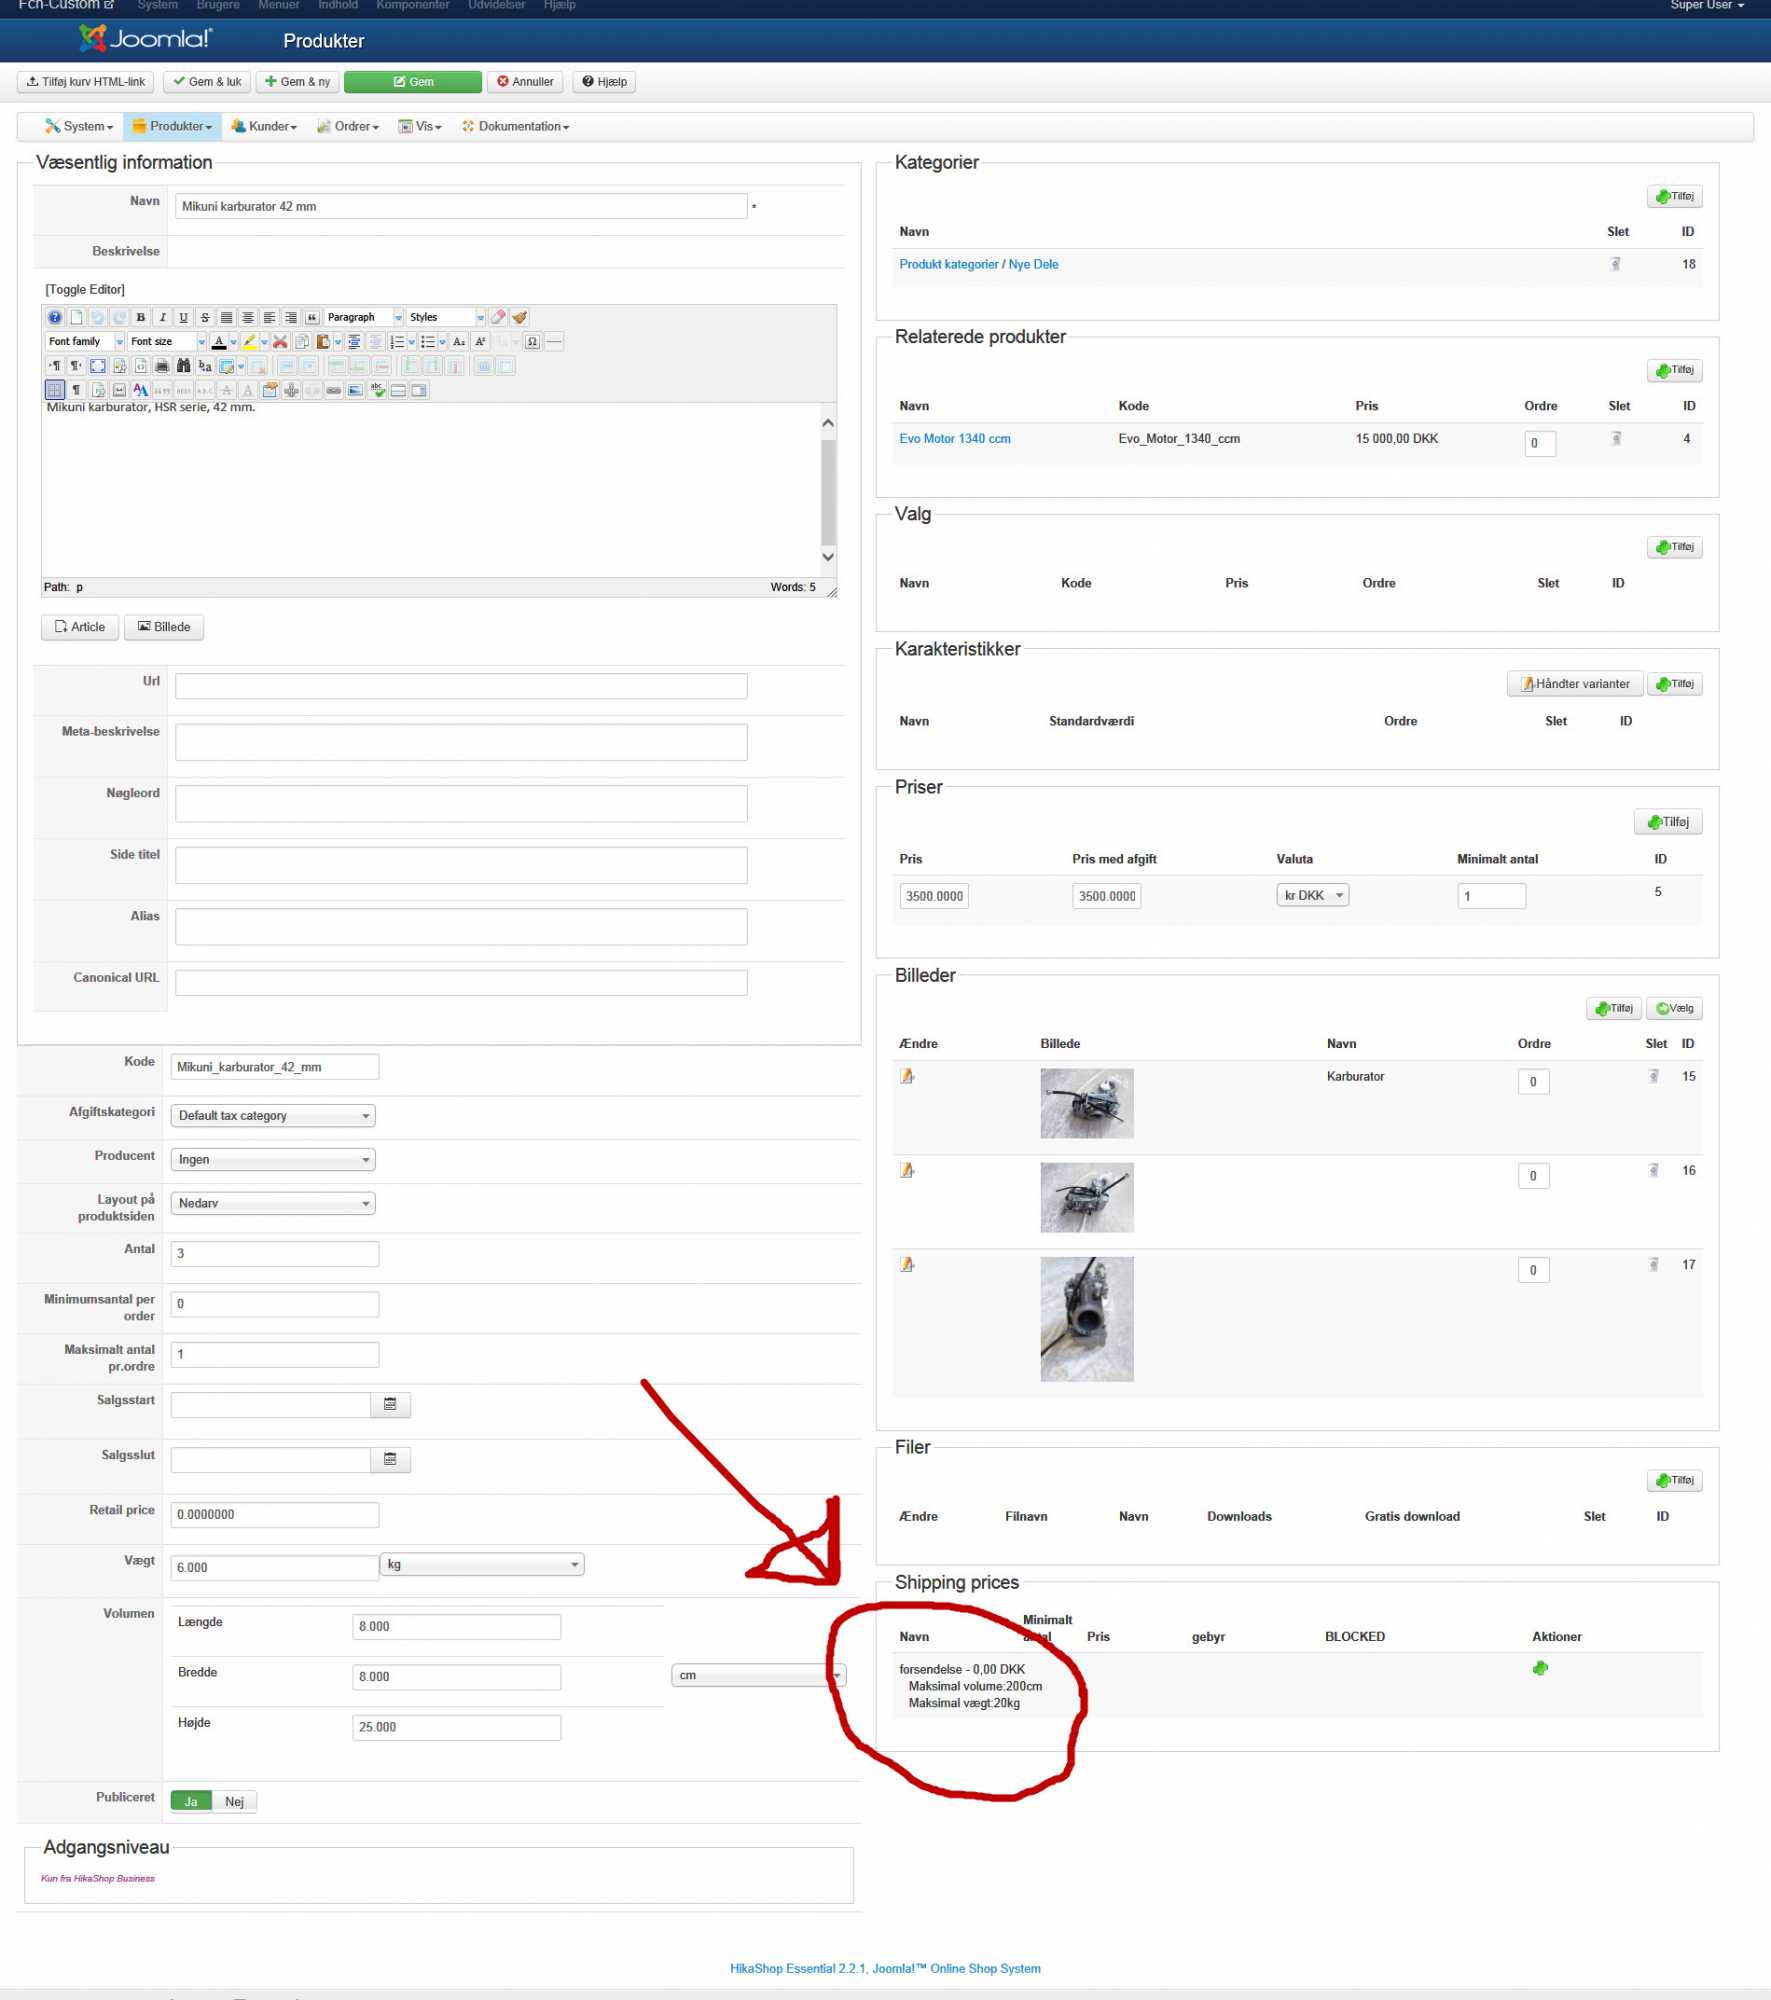Click the Toggle Editor link
The height and width of the screenshot is (2000, 1771).
[x=85, y=289]
